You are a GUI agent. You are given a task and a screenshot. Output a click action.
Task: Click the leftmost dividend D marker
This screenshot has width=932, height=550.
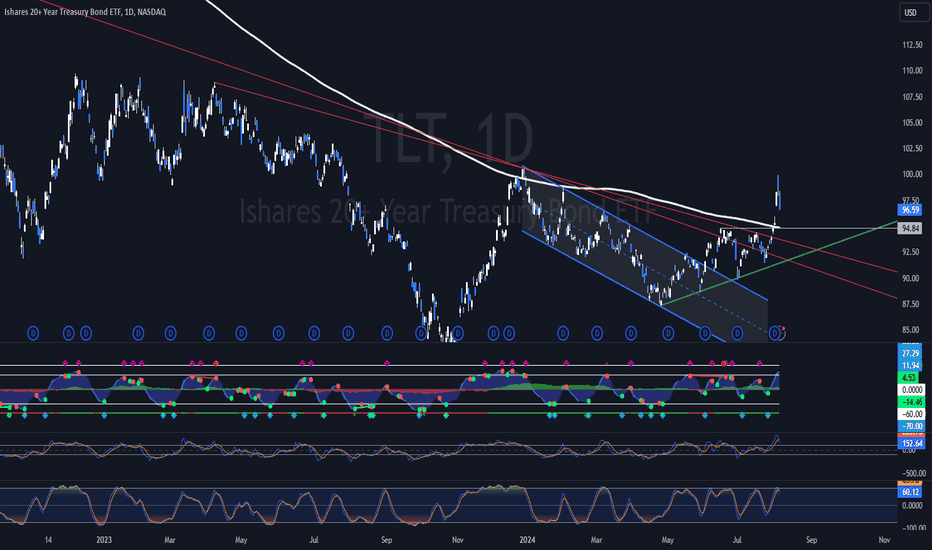click(x=33, y=334)
